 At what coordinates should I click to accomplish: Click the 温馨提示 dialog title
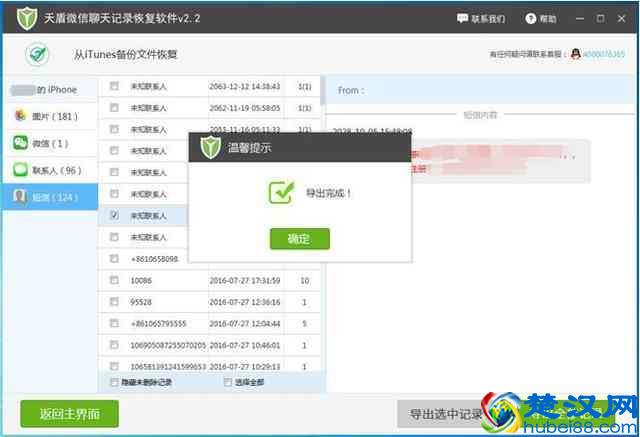(x=249, y=148)
